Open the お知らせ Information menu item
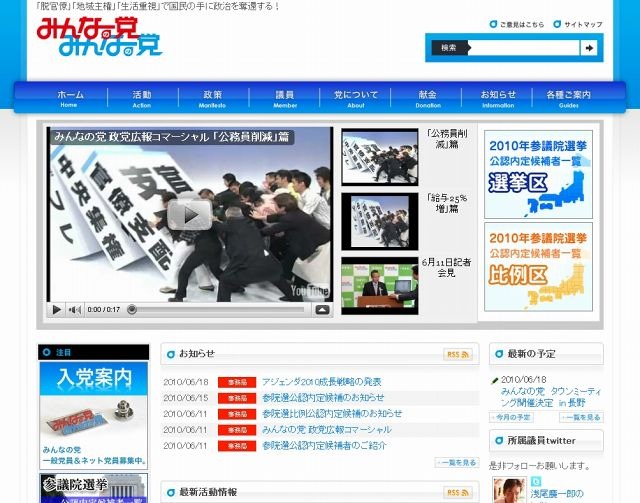This screenshot has width=640, height=503. pyautogui.click(x=498, y=98)
